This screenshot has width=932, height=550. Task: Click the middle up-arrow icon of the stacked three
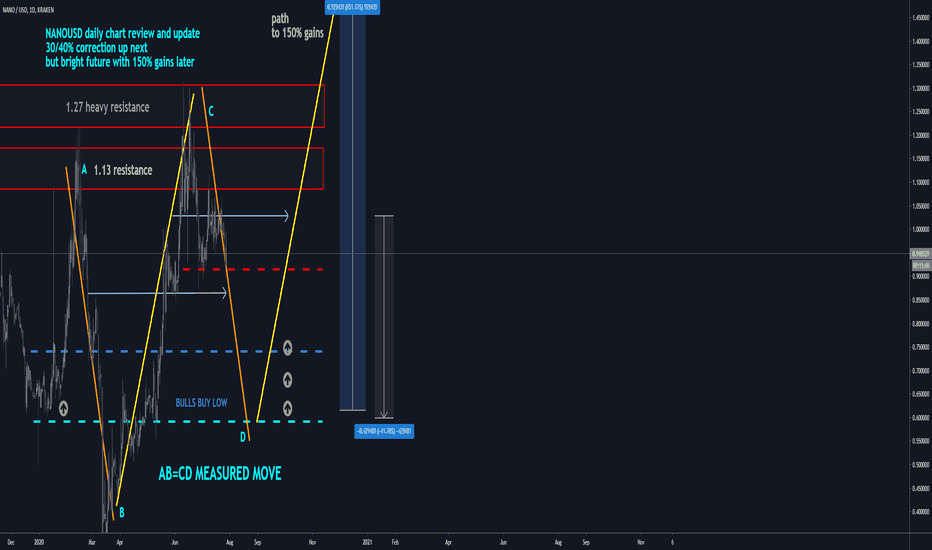pyautogui.click(x=288, y=379)
